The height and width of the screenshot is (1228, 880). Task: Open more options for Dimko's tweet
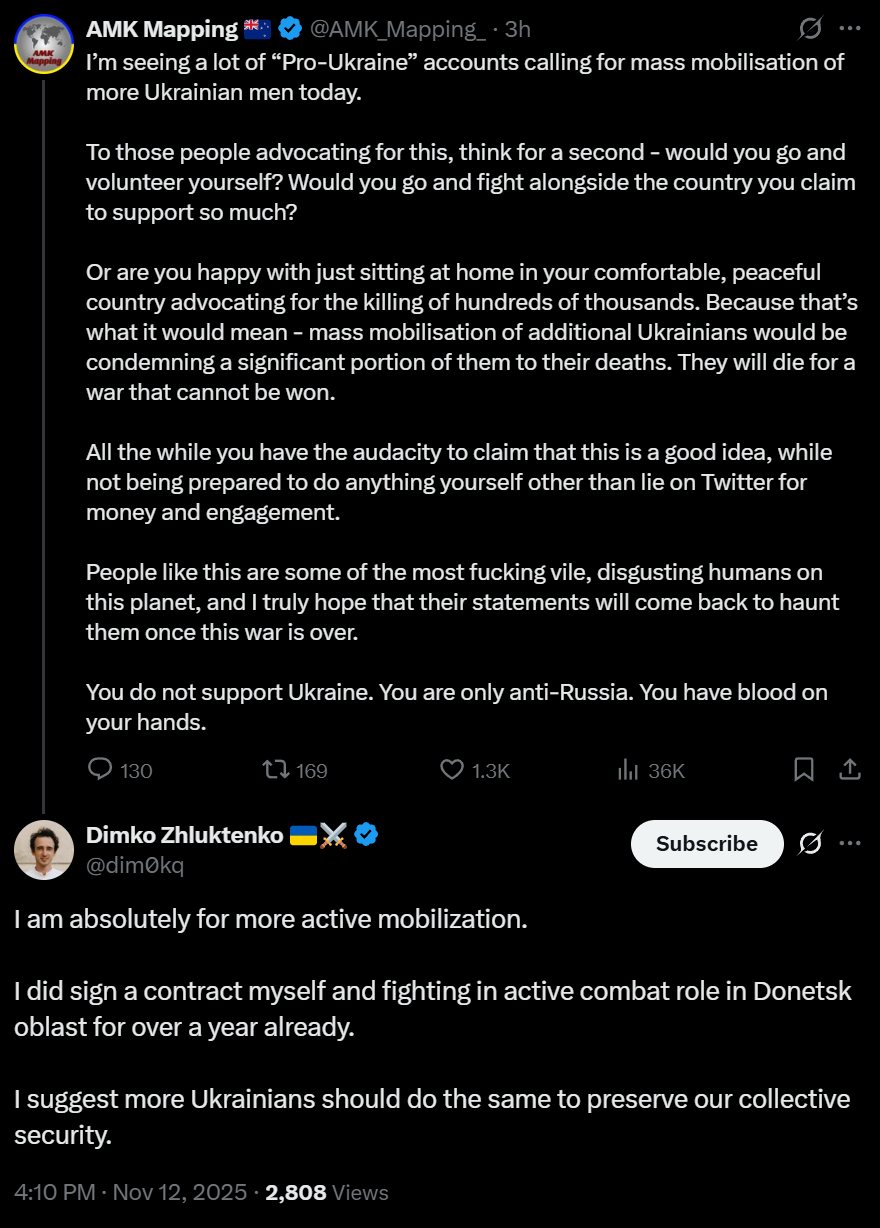click(850, 844)
